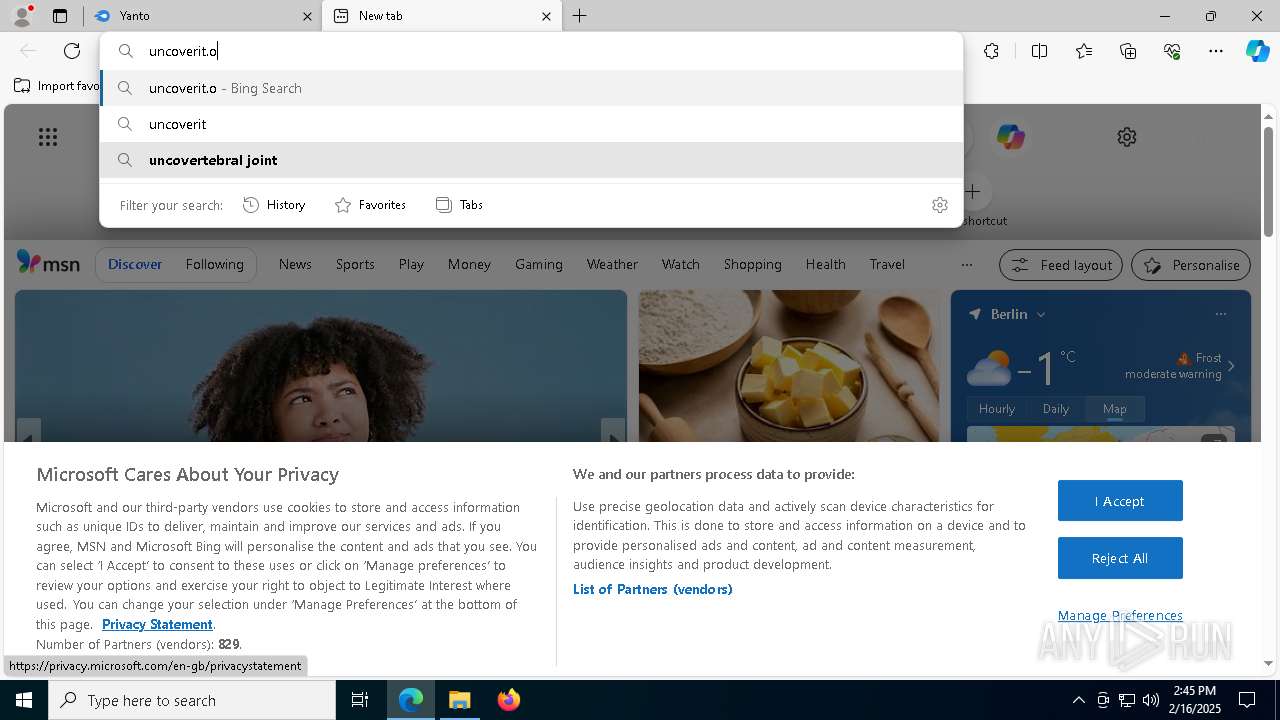The width and height of the screenshot is (1280, 720).
Task: Open the News category
Action: [x=295, y=265]
